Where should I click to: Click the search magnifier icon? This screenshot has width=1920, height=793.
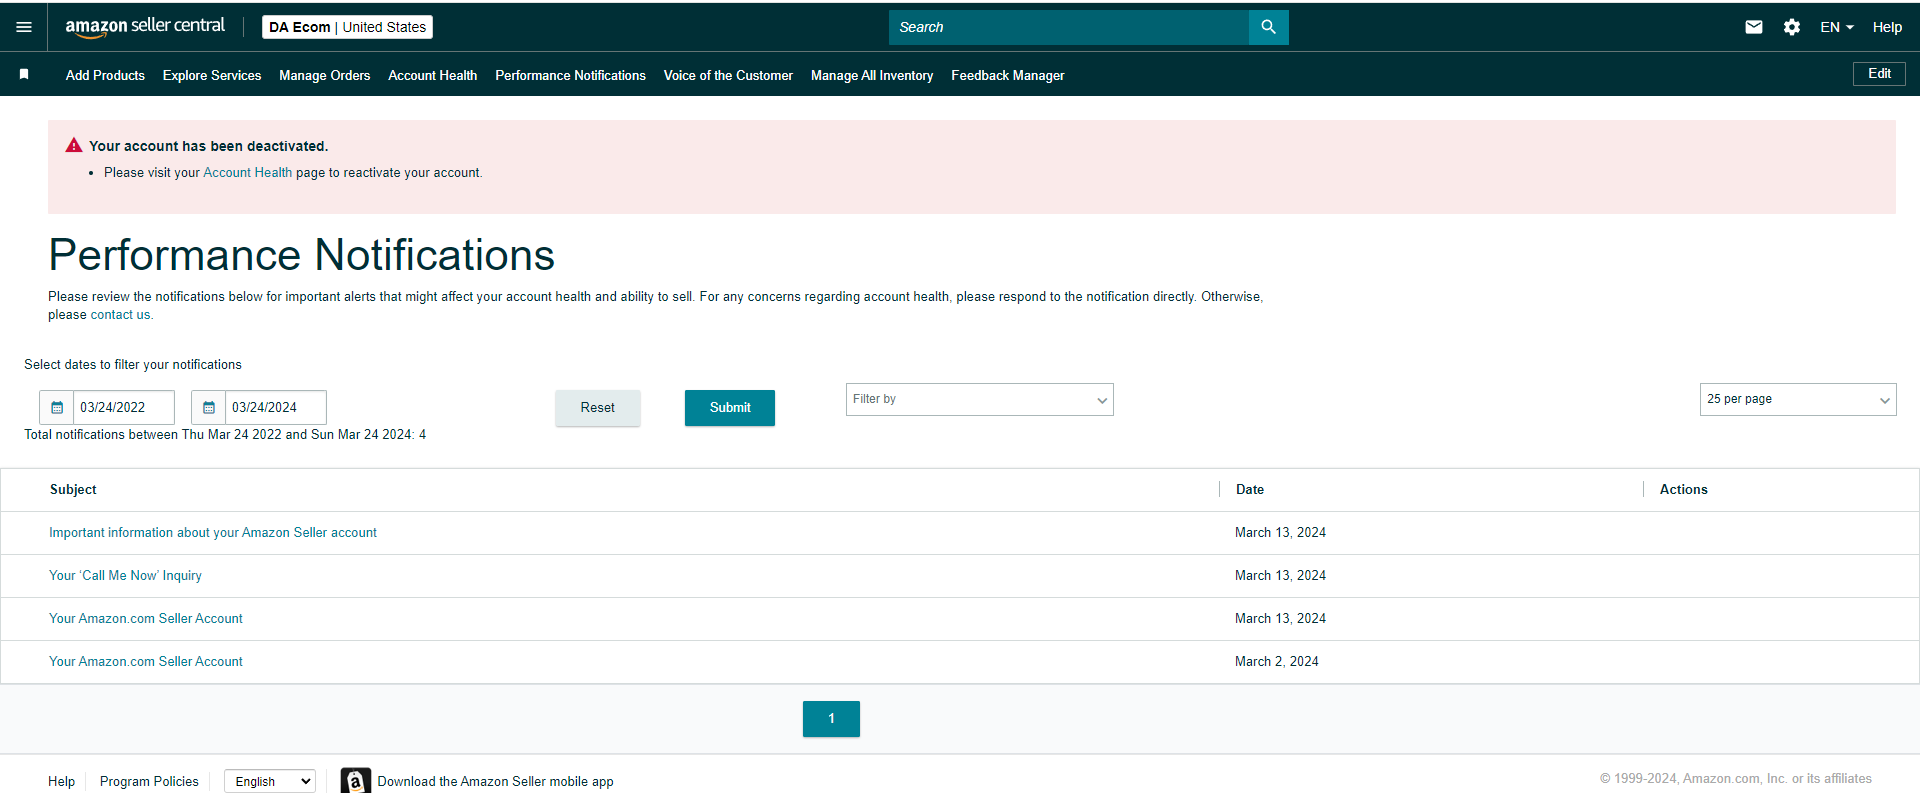click(x=1268, y=27)
